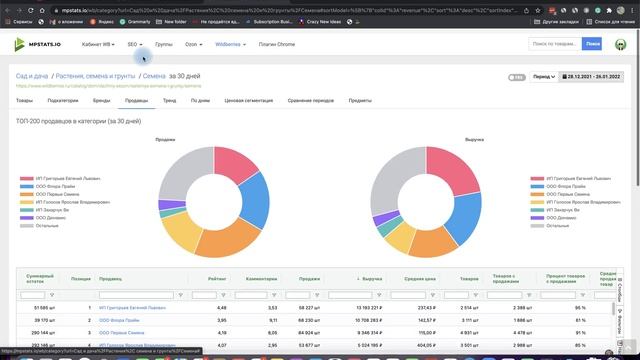Switch to the Тренд tab
The image size is (640, 360).
tap(169, 100)
